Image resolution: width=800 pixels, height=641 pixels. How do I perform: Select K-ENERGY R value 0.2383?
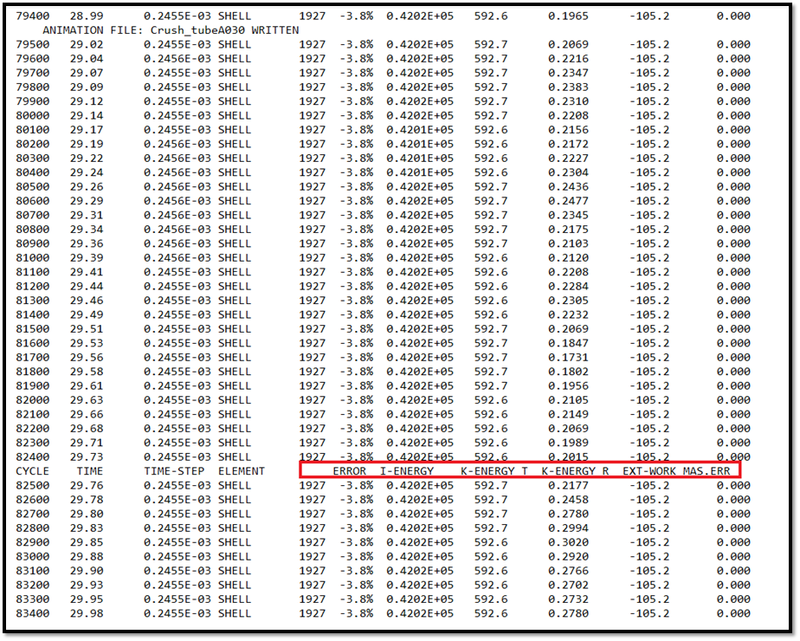point(568,87)
